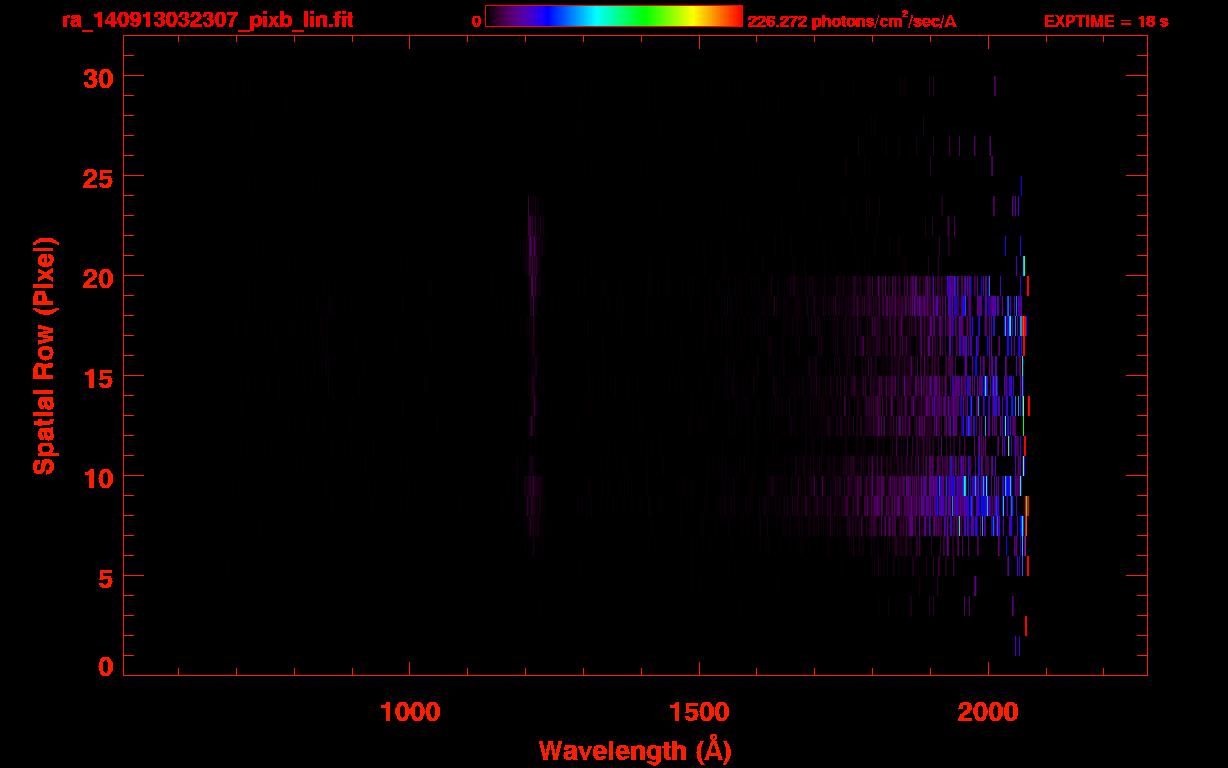The width and height of the screenshot is (1228, 768).
Task: Click the rainbow color scale bar
Action: [x=614, y=16]
